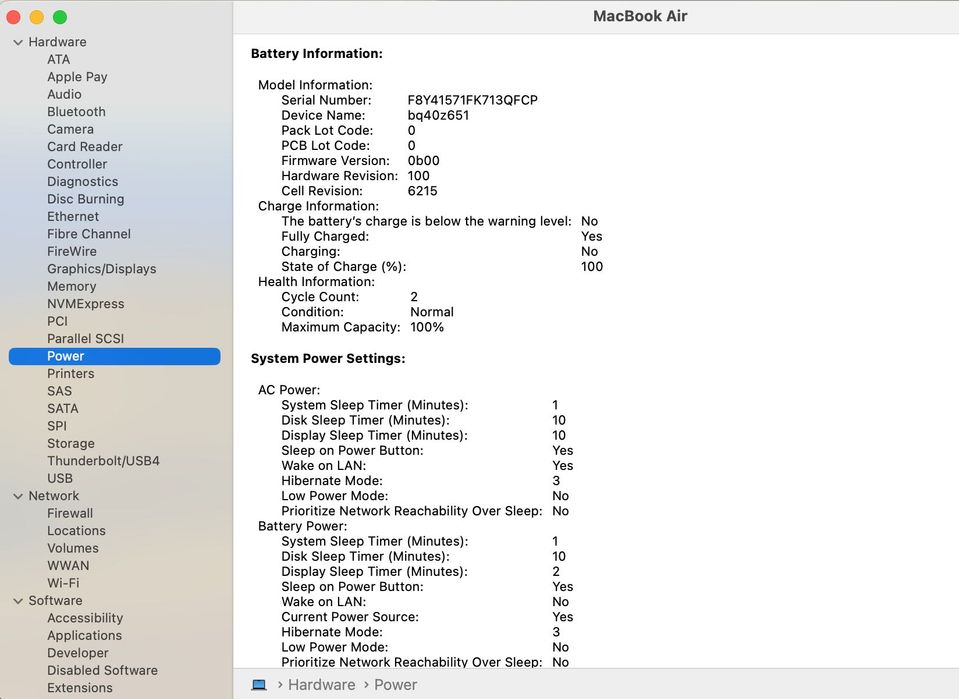Open Graphics/Displays entry

click(102, 269)
